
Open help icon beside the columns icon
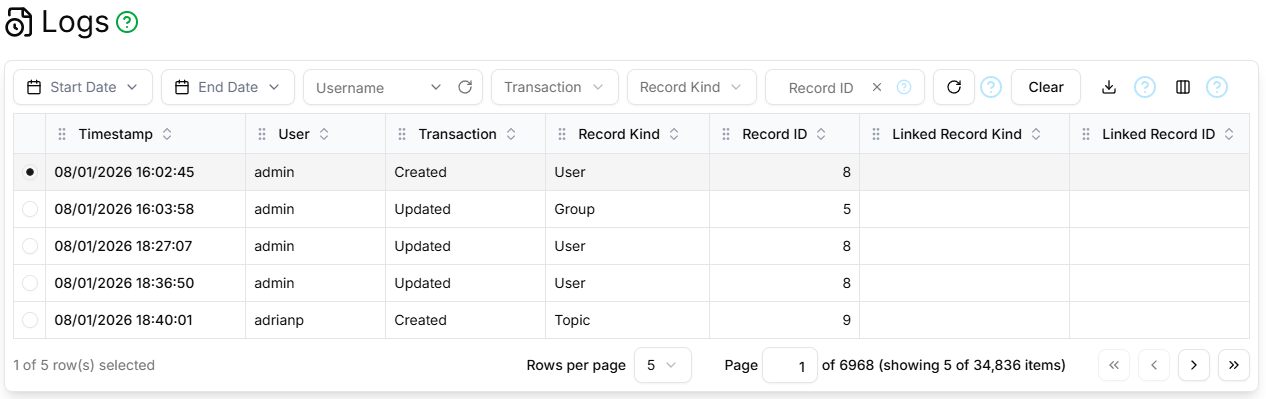[x=1217, y=87]
